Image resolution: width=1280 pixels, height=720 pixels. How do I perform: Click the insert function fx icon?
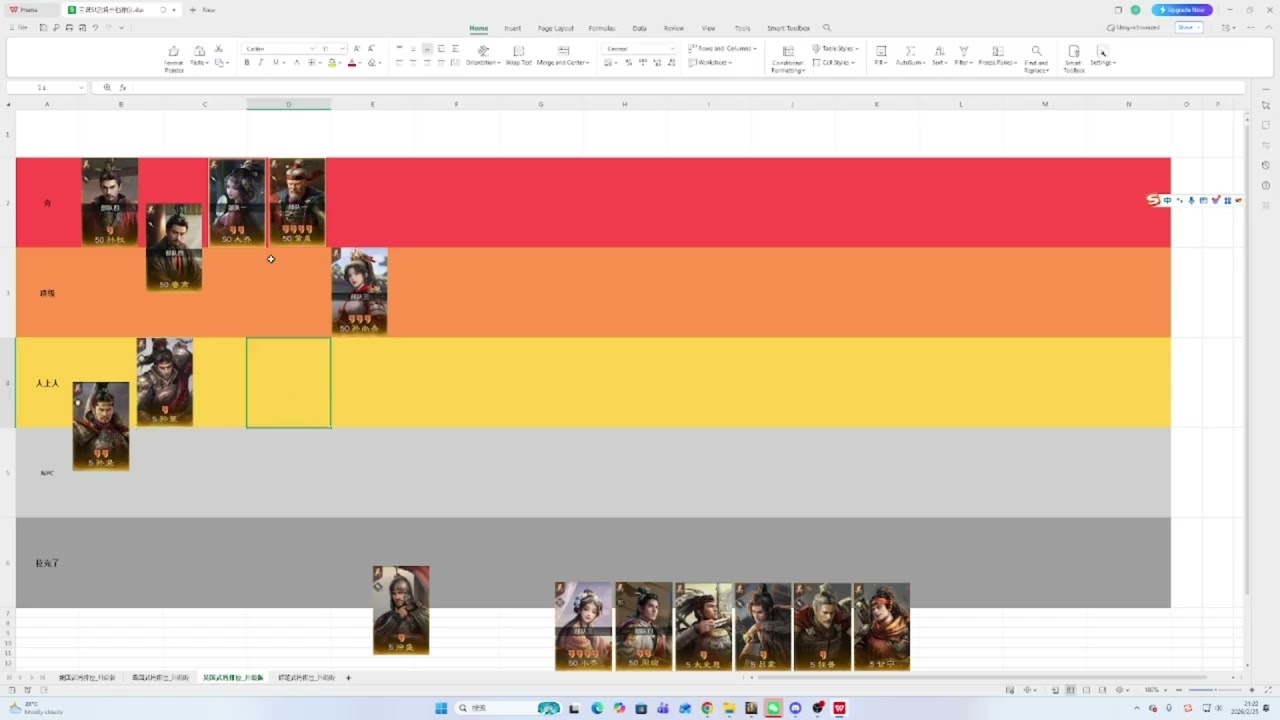click(x=123, y=88)
